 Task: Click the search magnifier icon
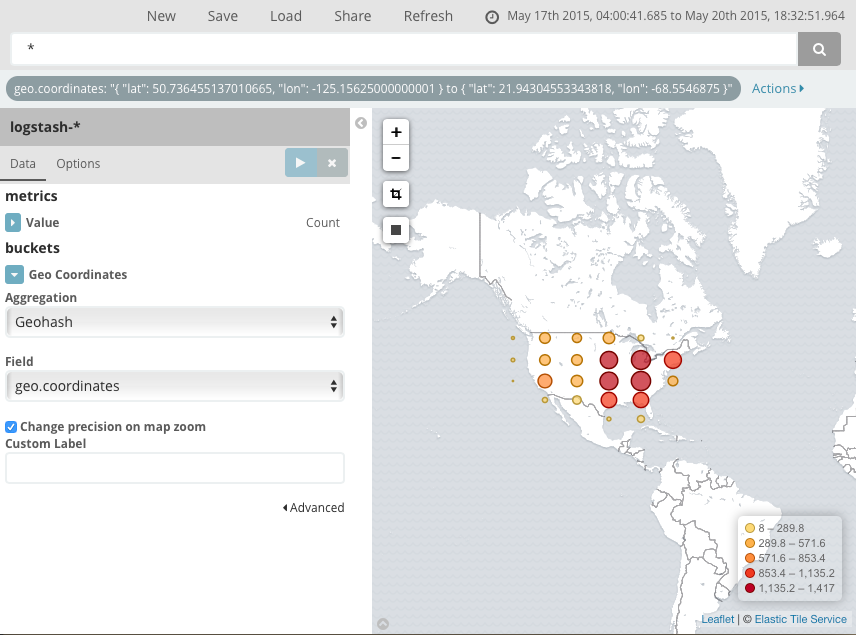819,48
